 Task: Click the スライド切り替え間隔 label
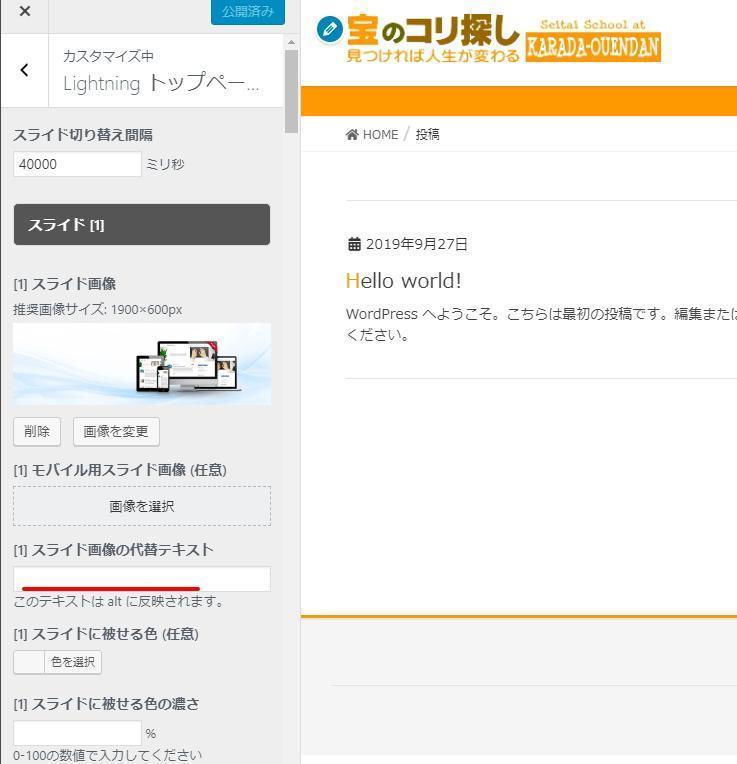[x=83, y=135]
